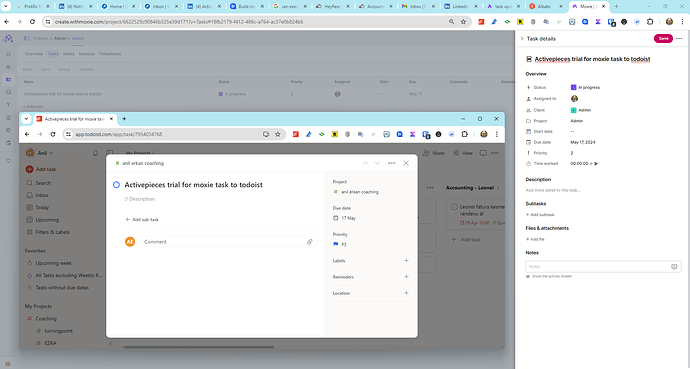The width and height of the screenshot is (690, 369).
Task: Open Today in Todoist sidebar
Action: point(37,208)
